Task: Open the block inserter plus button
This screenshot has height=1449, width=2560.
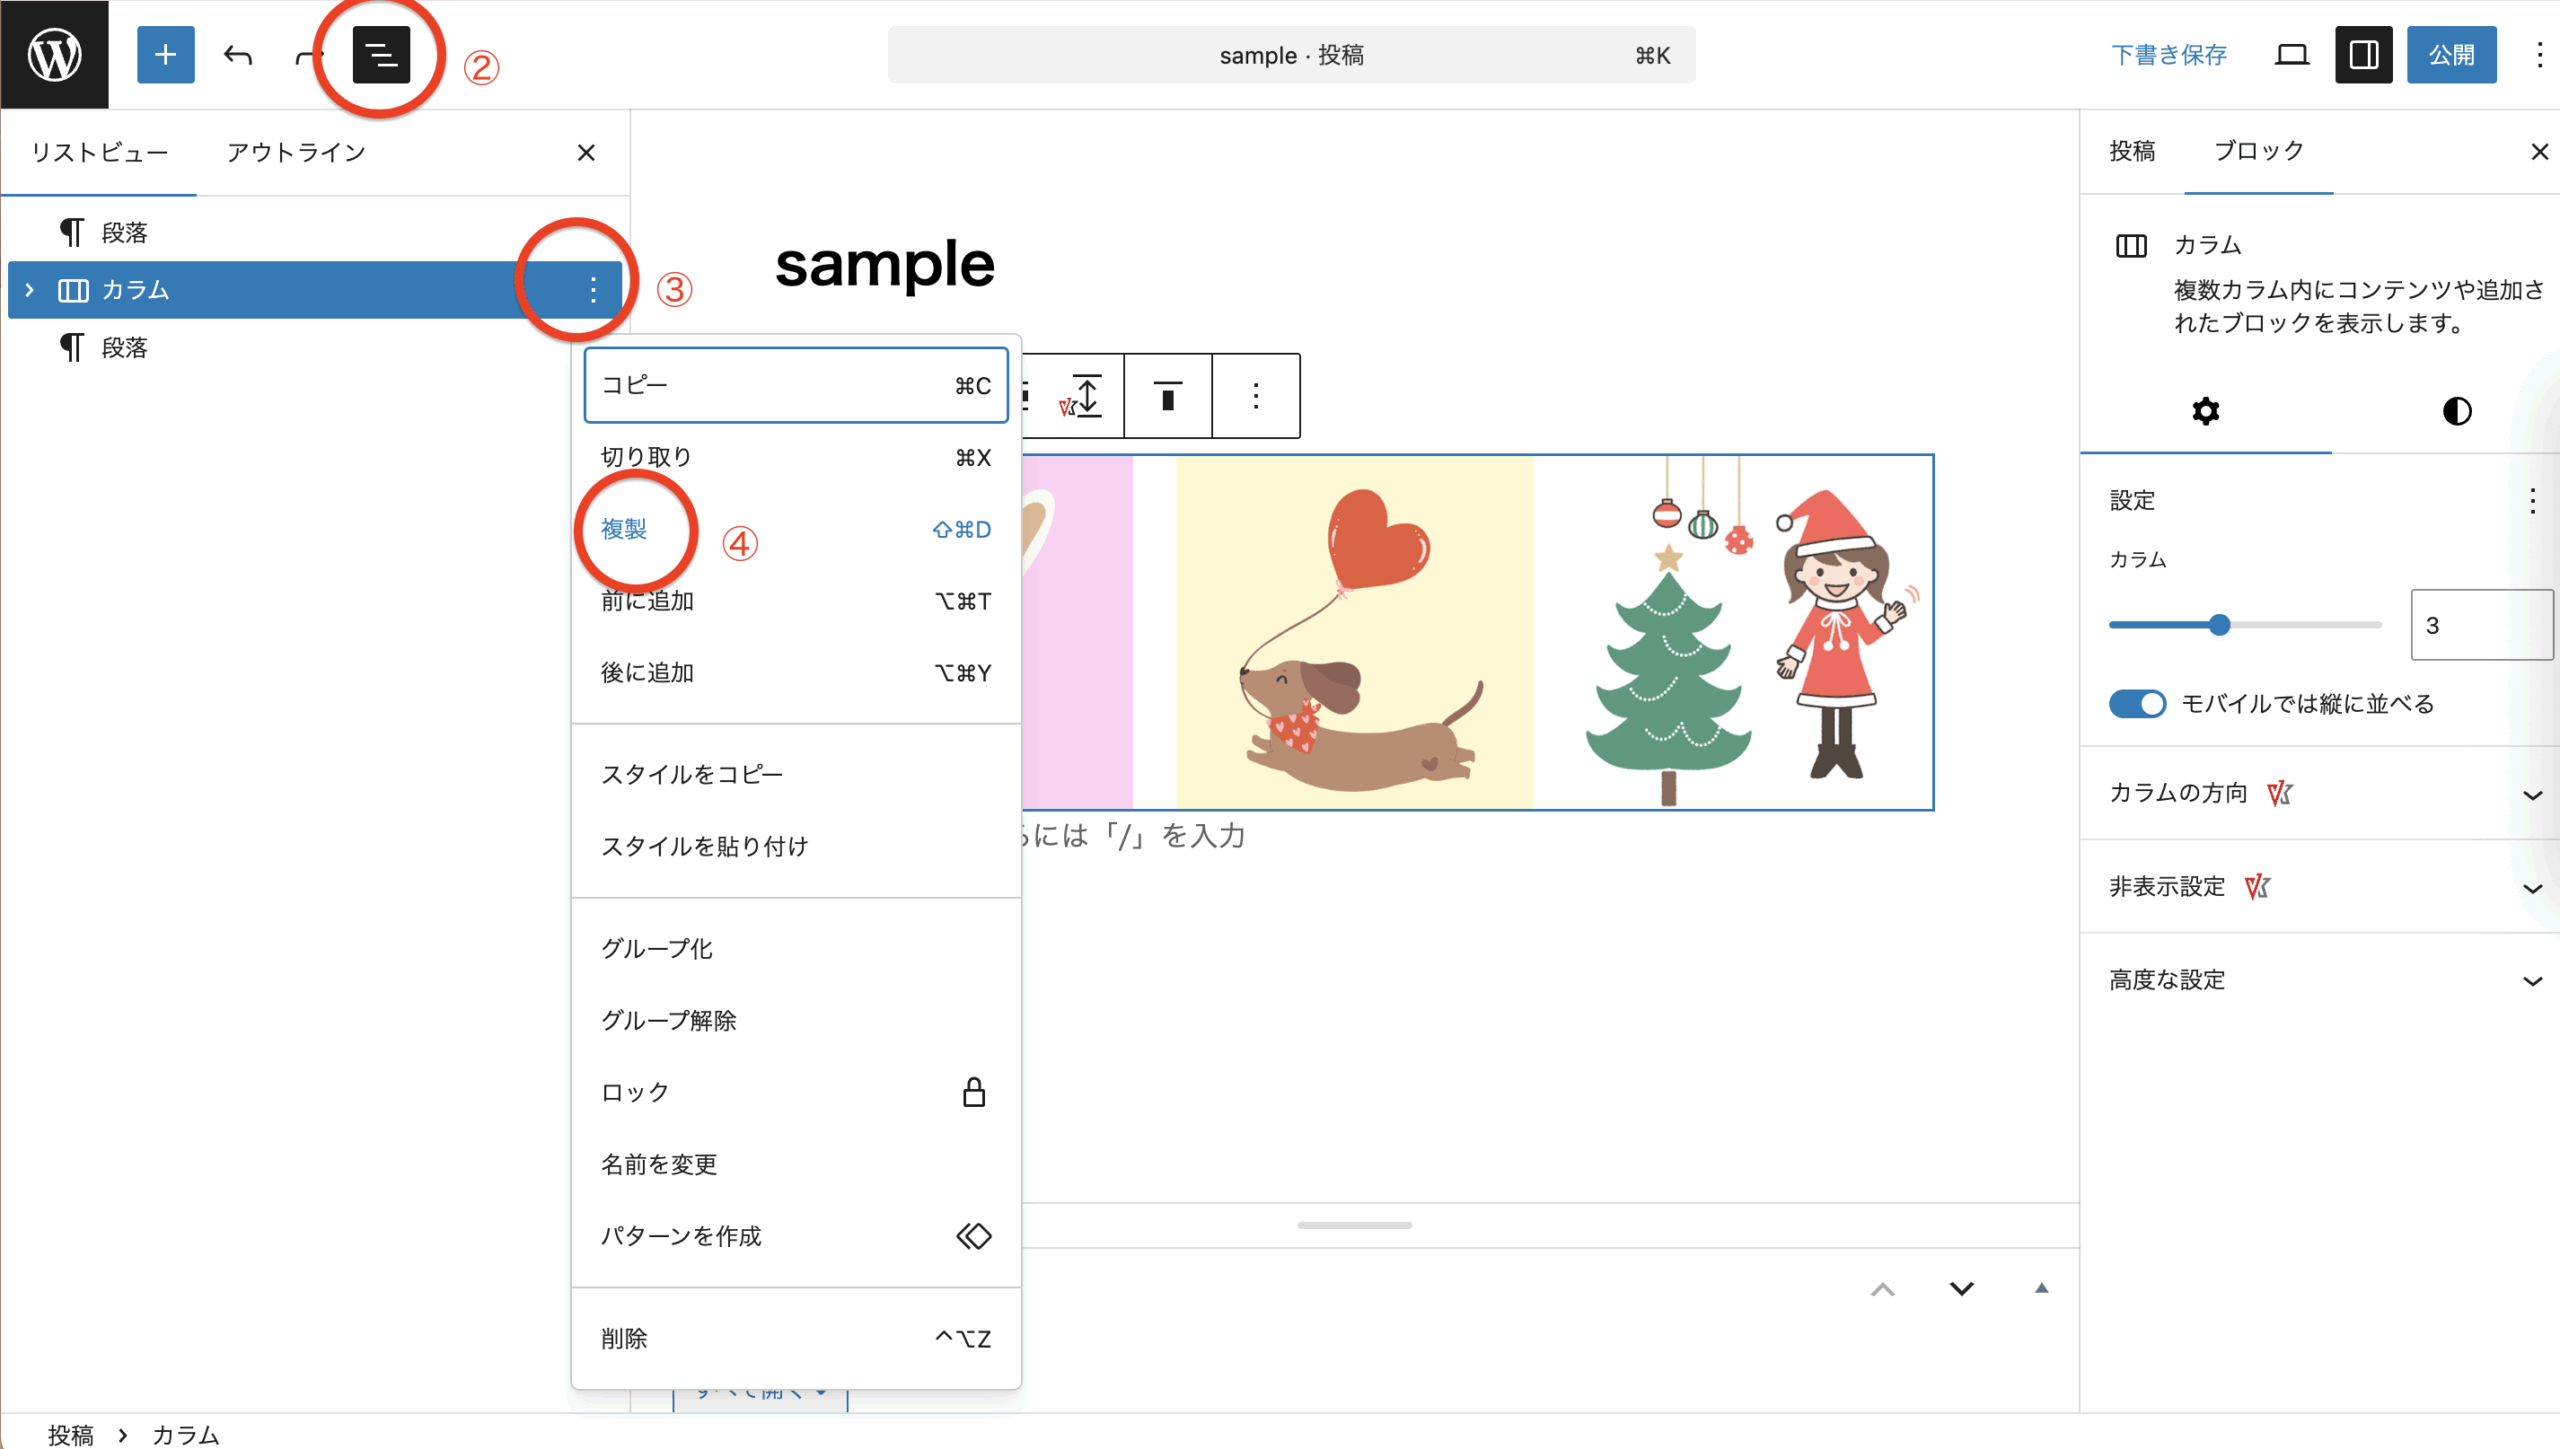Action: tap(165, 54)
